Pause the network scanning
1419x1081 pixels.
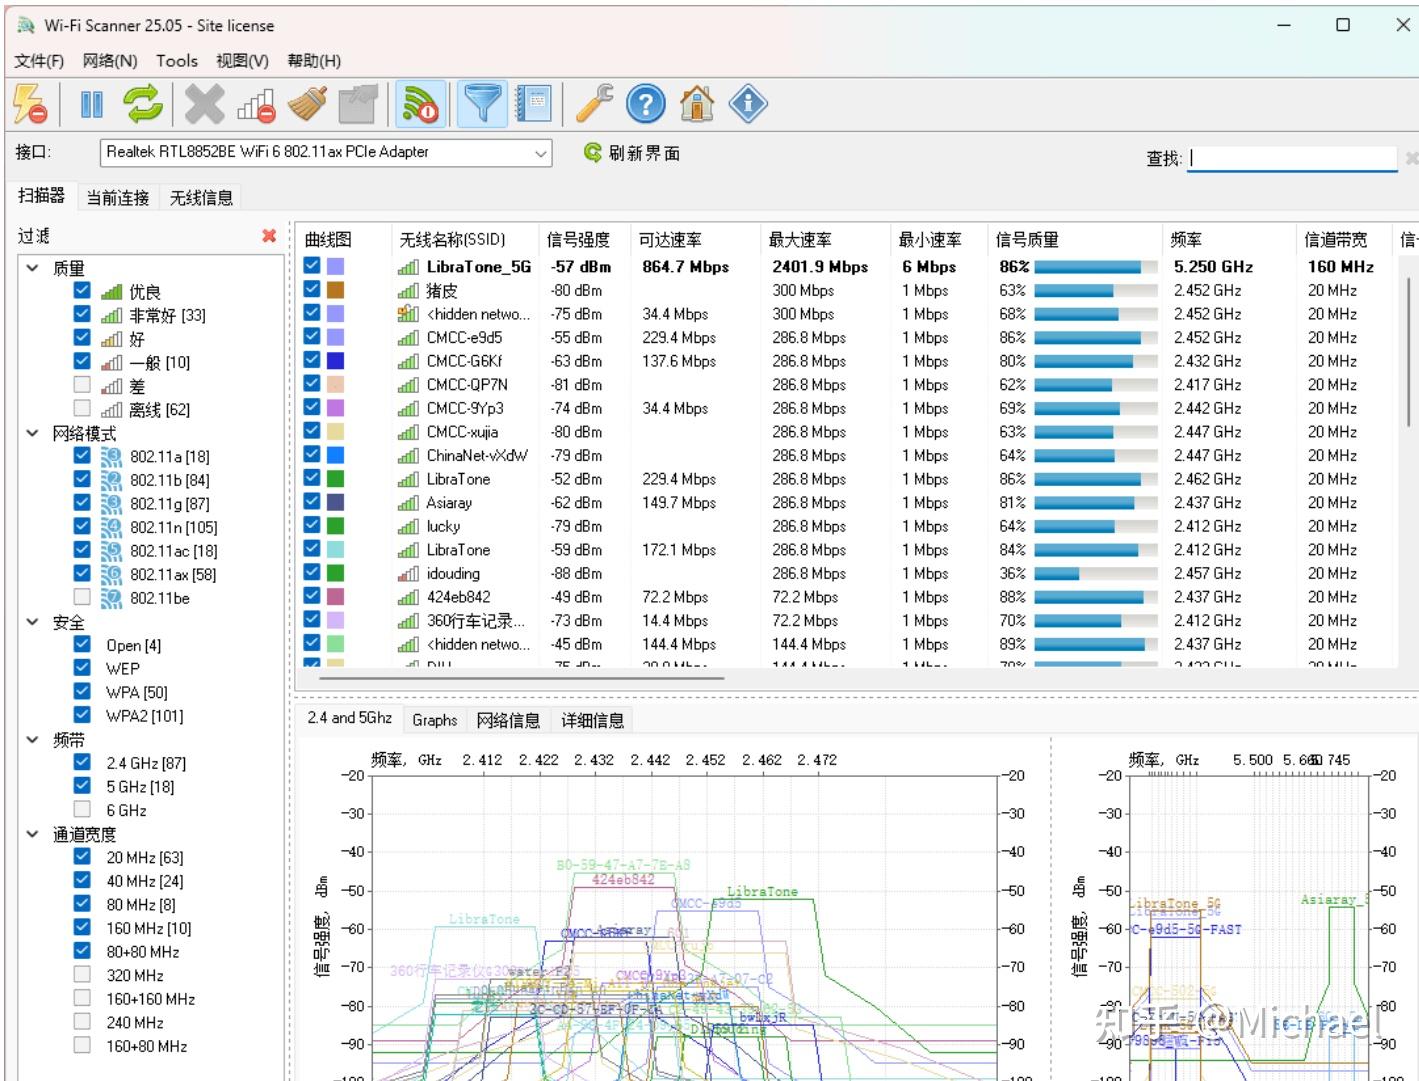pos(91,103)
